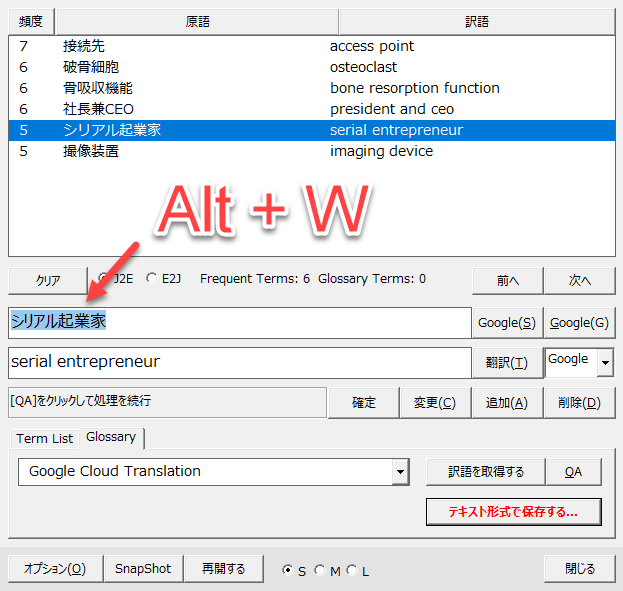Expand the Google Cloud Translation combo box
Viewport: 623px width, 591px height.
pyautogui.click(x=401, y=472)
